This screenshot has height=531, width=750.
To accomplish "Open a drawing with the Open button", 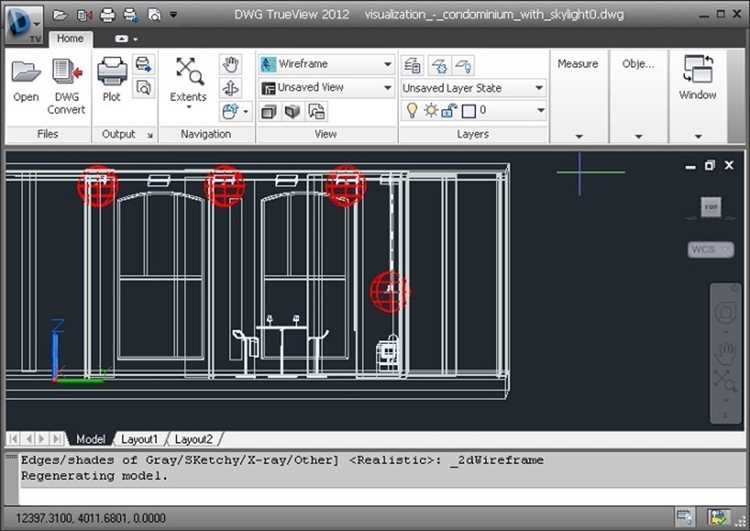I will (26, 80).
